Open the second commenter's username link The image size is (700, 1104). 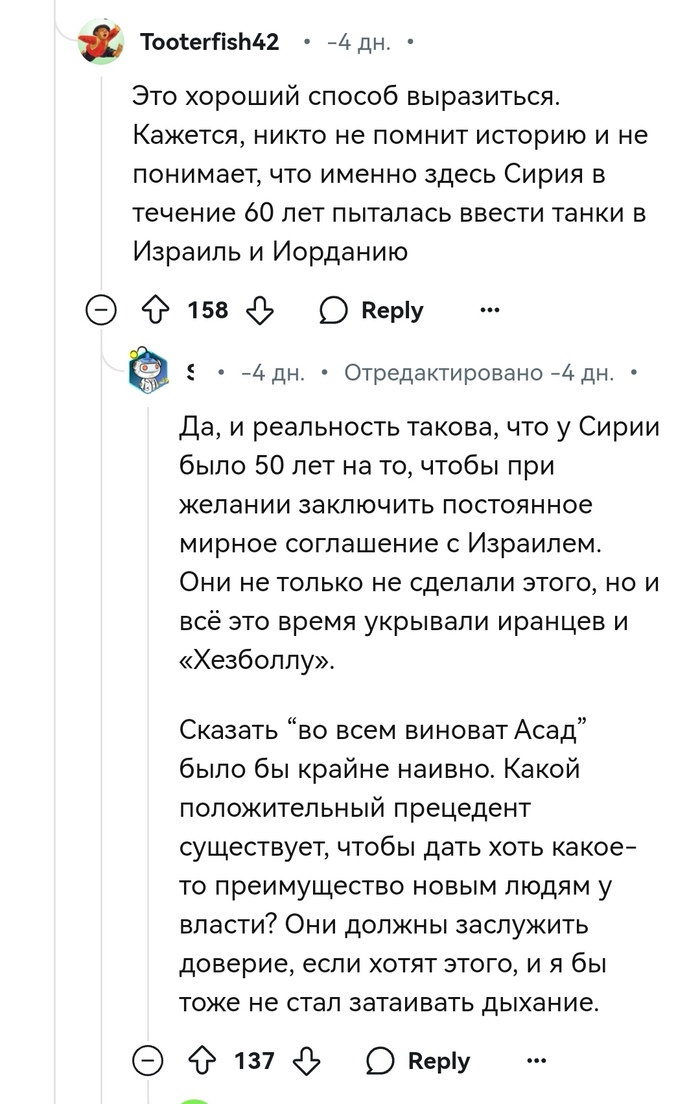point(192,373)
